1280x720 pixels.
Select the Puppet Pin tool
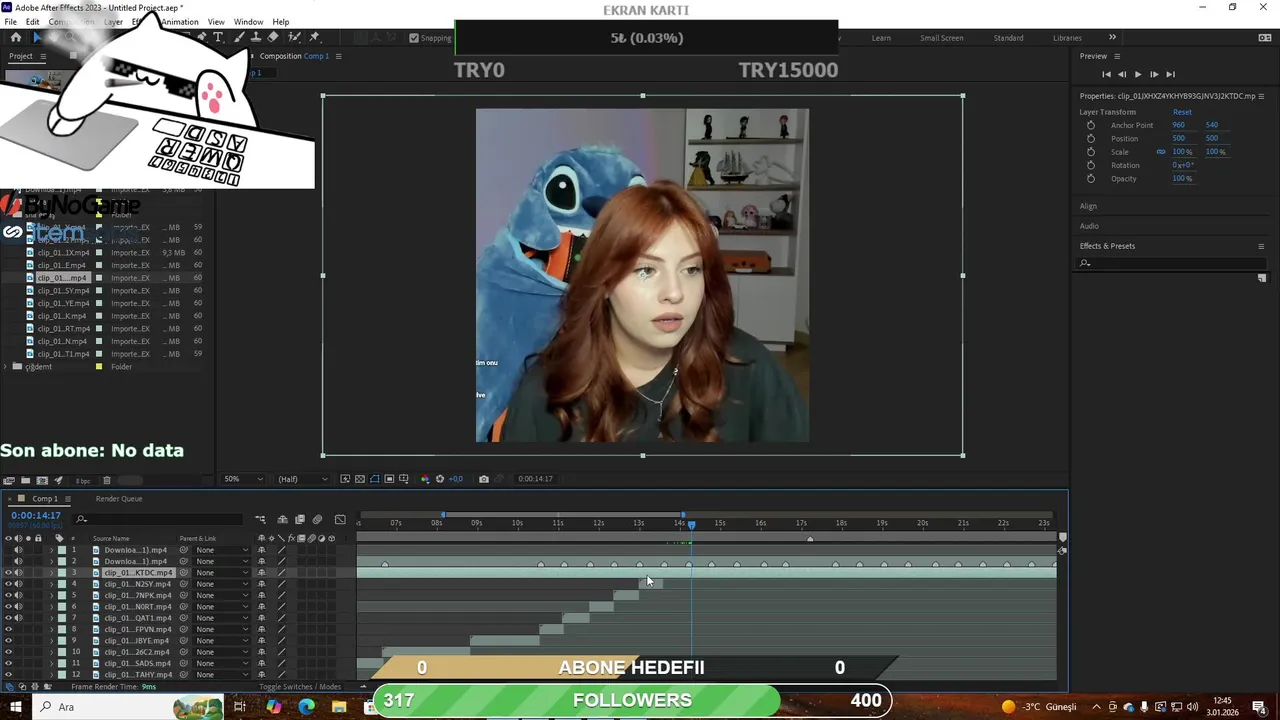point(314,37)
